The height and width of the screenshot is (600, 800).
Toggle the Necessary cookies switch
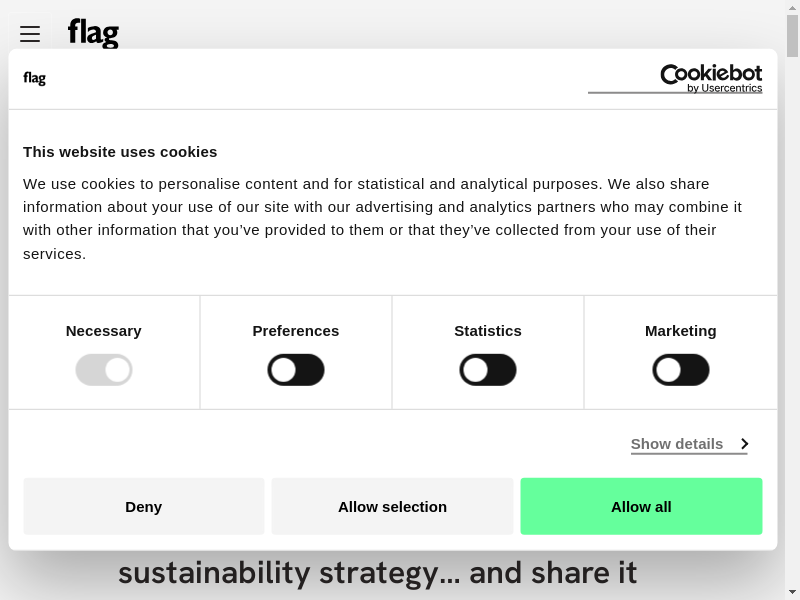(104, 370)
